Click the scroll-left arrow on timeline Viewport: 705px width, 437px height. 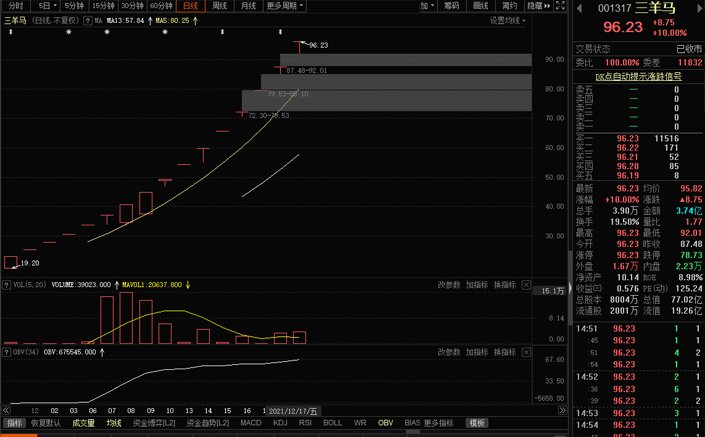(6, 411)
